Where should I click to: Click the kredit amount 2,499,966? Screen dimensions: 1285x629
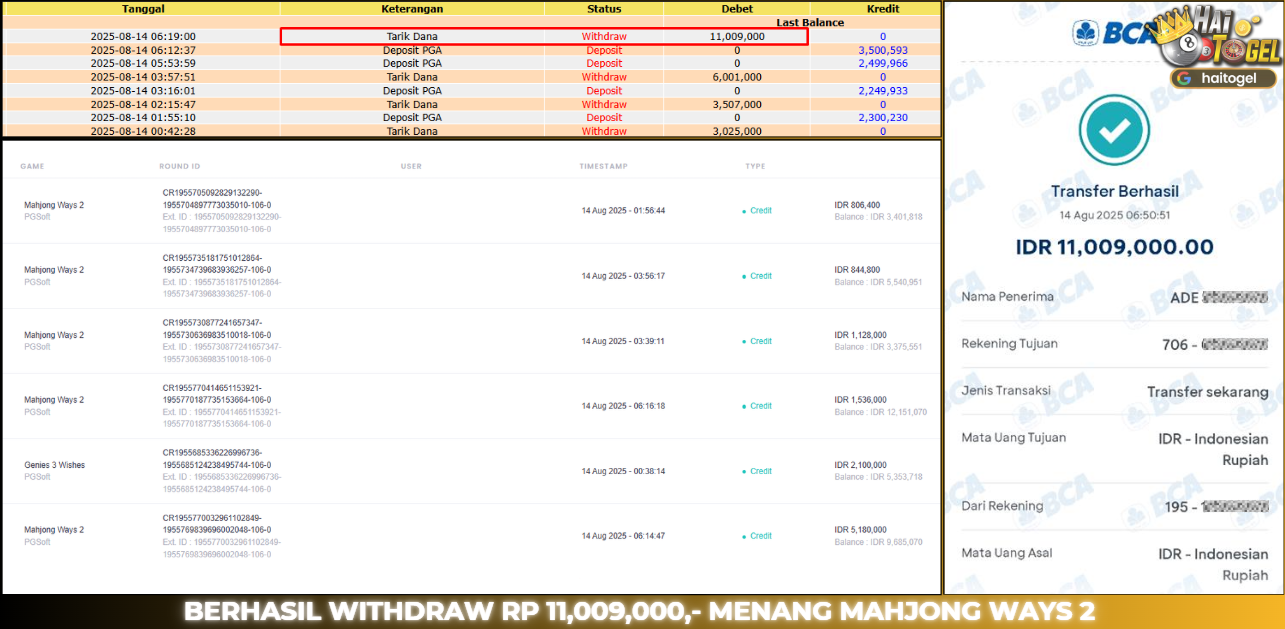[883, 63]
